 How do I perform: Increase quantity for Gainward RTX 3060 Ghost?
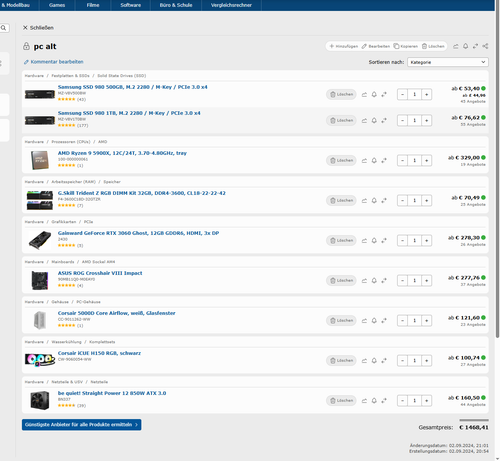point(427,241)
